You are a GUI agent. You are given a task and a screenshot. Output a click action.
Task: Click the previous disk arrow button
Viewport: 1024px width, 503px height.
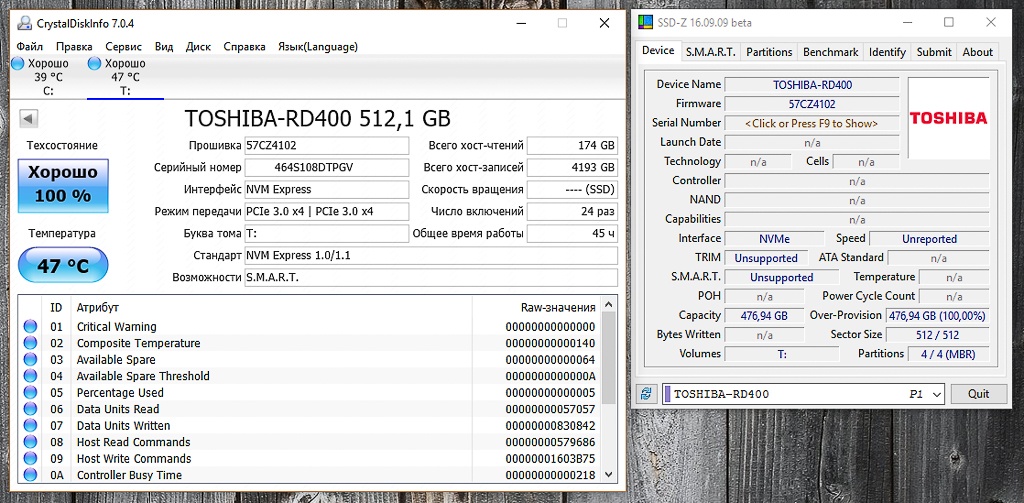click(x=28, y=120)
